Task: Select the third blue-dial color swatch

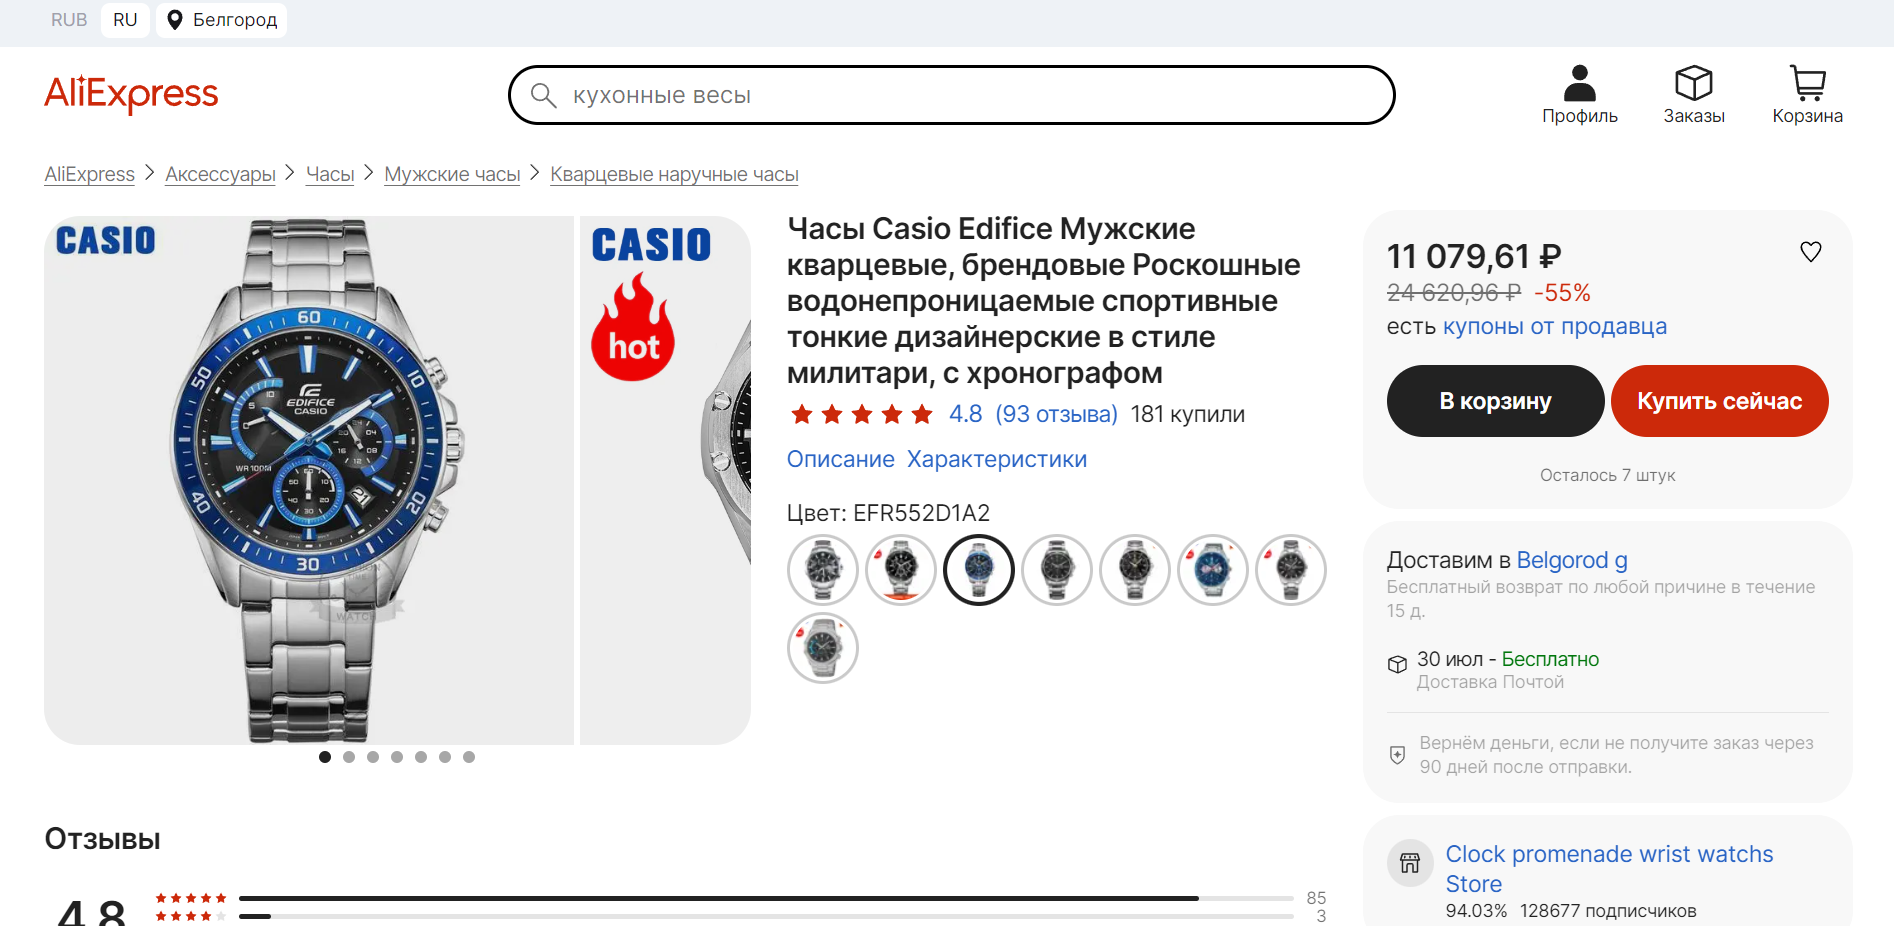Action: coord(979,570)
